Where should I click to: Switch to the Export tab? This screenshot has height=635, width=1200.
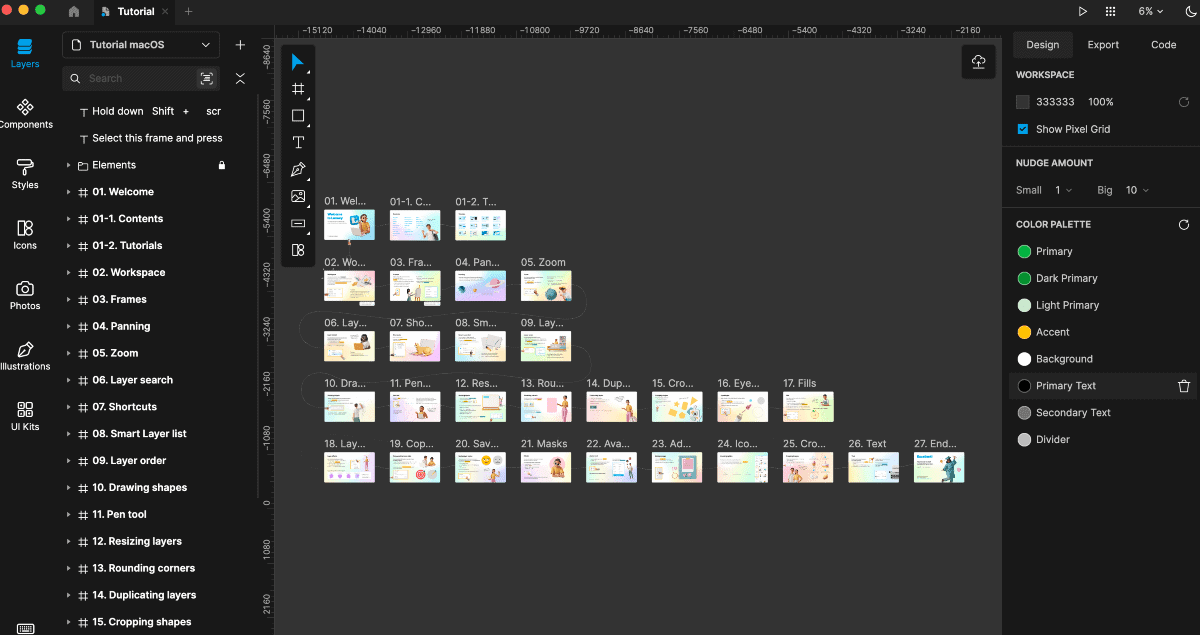[x=1103, y=45]
